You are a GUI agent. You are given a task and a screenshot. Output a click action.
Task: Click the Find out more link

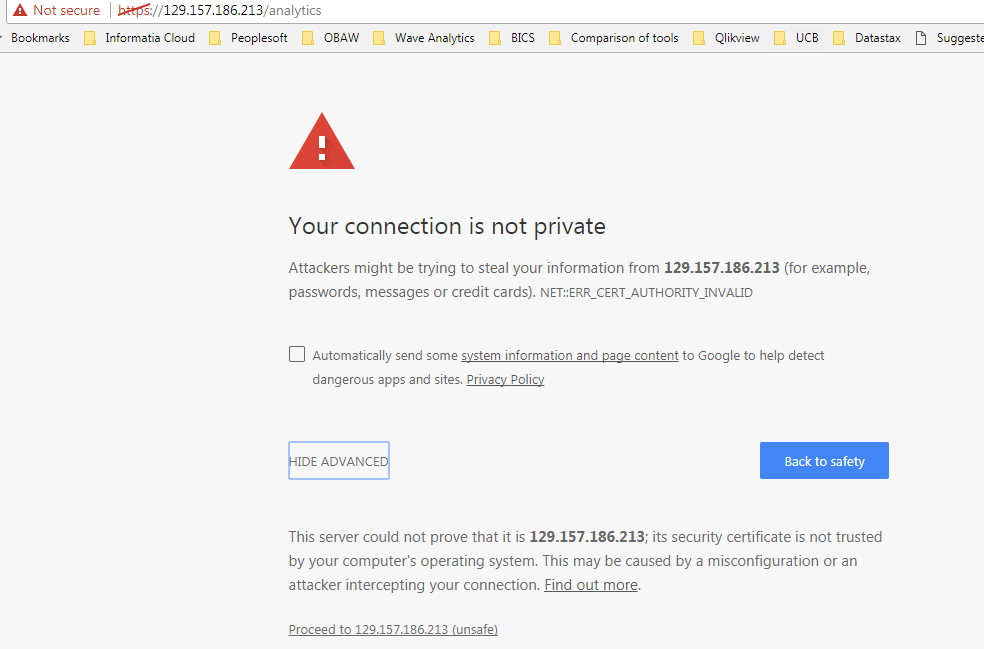click(590, 585)
